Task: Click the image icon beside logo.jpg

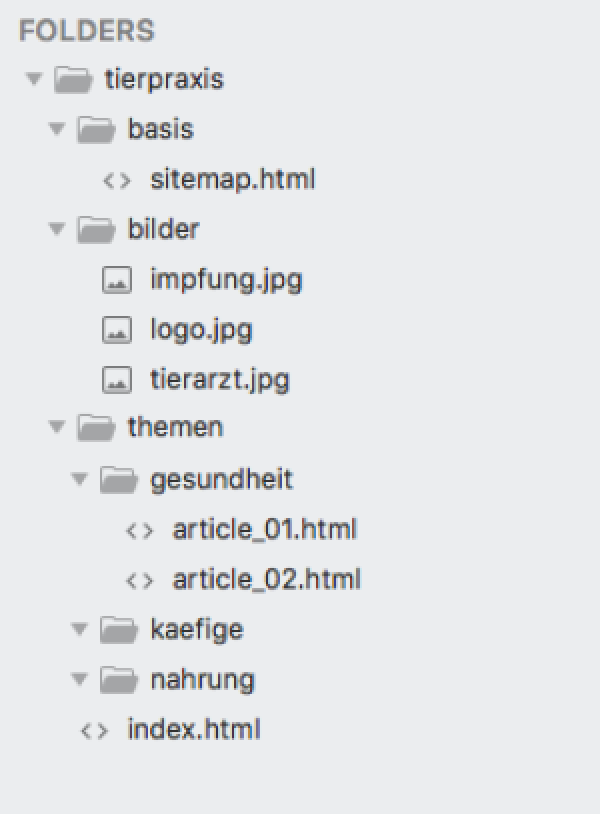Action: pyautogui.click(x=117, y=329)
